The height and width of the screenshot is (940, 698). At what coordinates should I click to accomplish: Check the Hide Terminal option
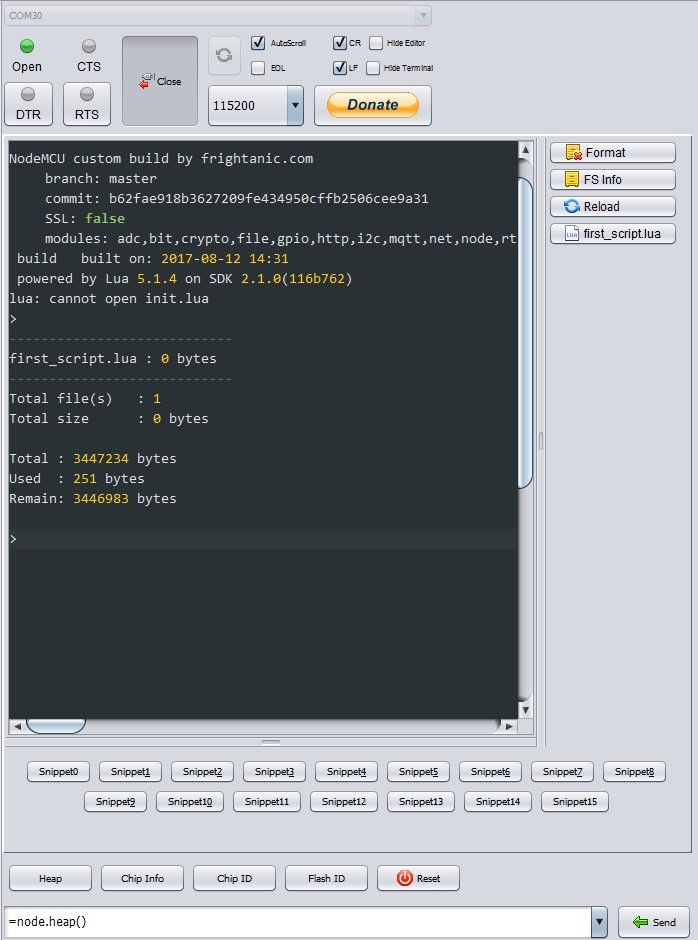(x=373, y=68)
